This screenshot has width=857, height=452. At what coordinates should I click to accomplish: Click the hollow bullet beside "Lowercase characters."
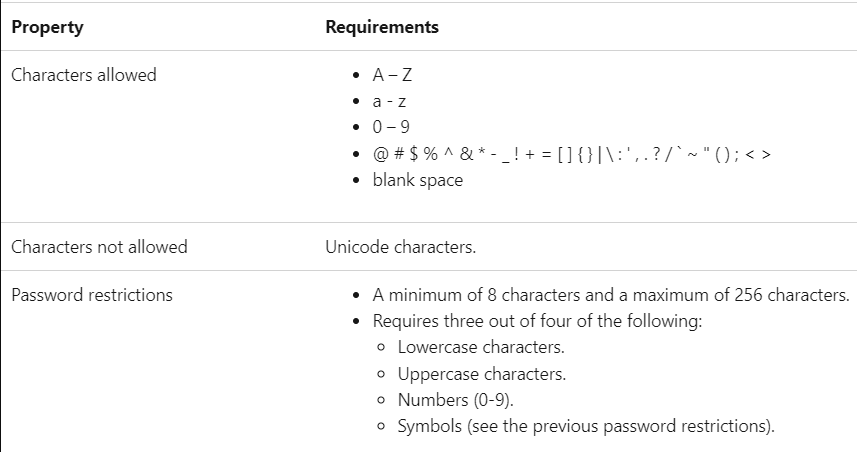[x=383, y=349]
